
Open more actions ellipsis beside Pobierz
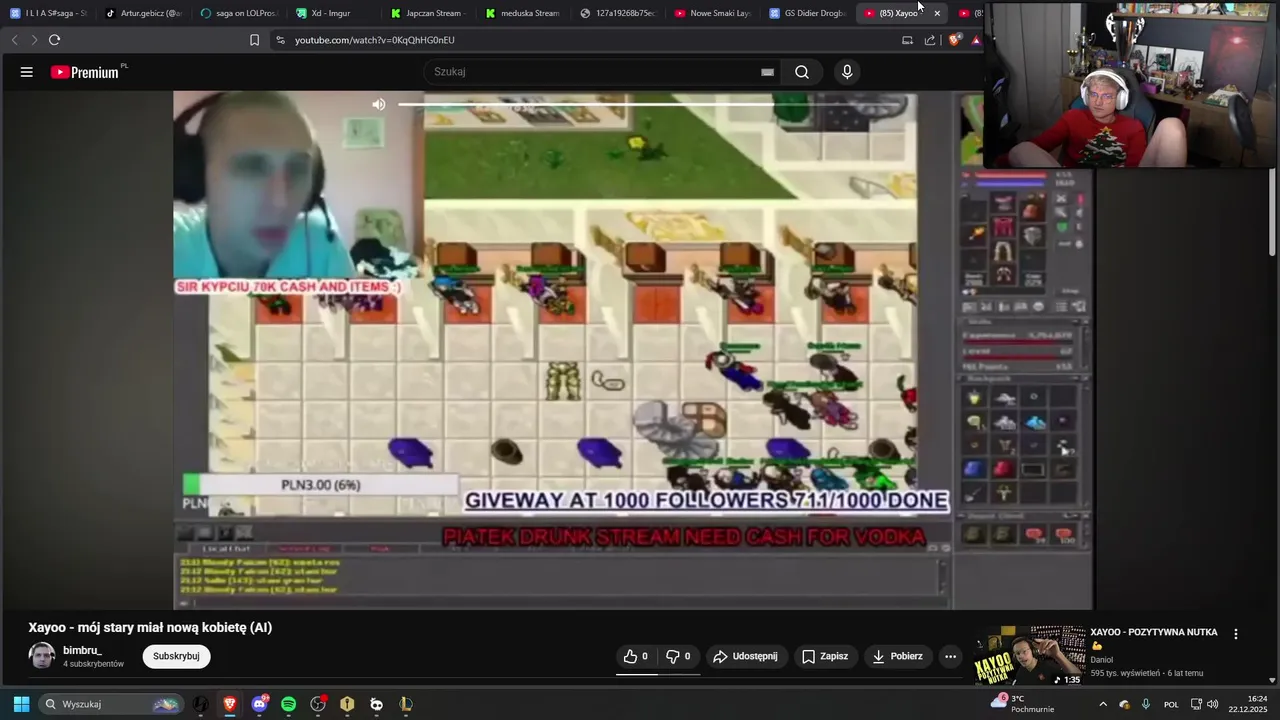(950, 656)
